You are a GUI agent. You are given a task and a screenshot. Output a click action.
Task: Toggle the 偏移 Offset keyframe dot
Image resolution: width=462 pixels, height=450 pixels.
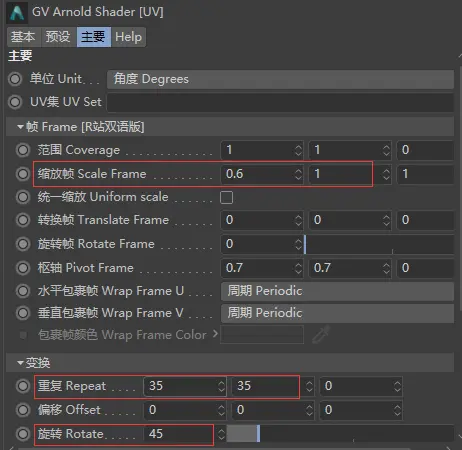click(23, 410)
